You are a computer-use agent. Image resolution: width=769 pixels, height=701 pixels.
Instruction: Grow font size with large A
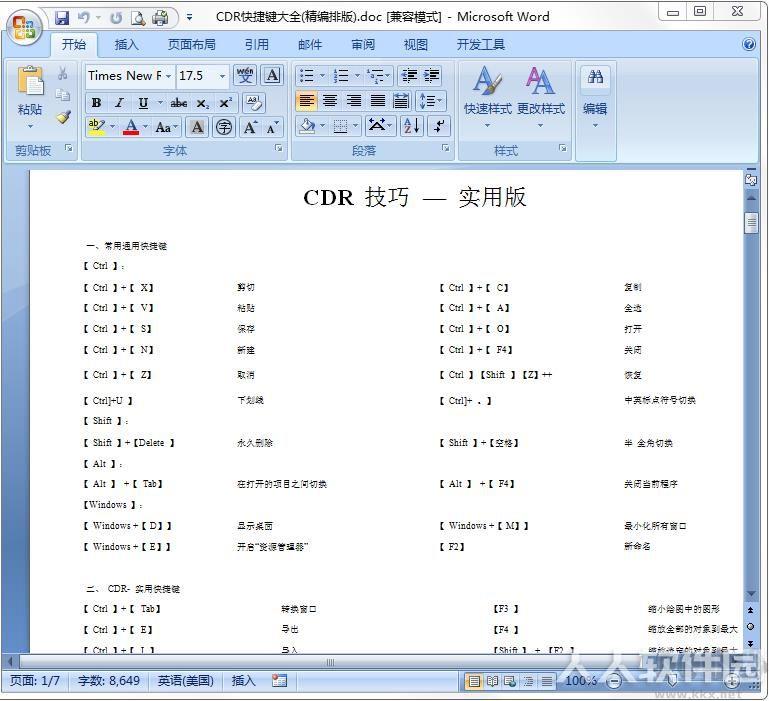point(250,128)
